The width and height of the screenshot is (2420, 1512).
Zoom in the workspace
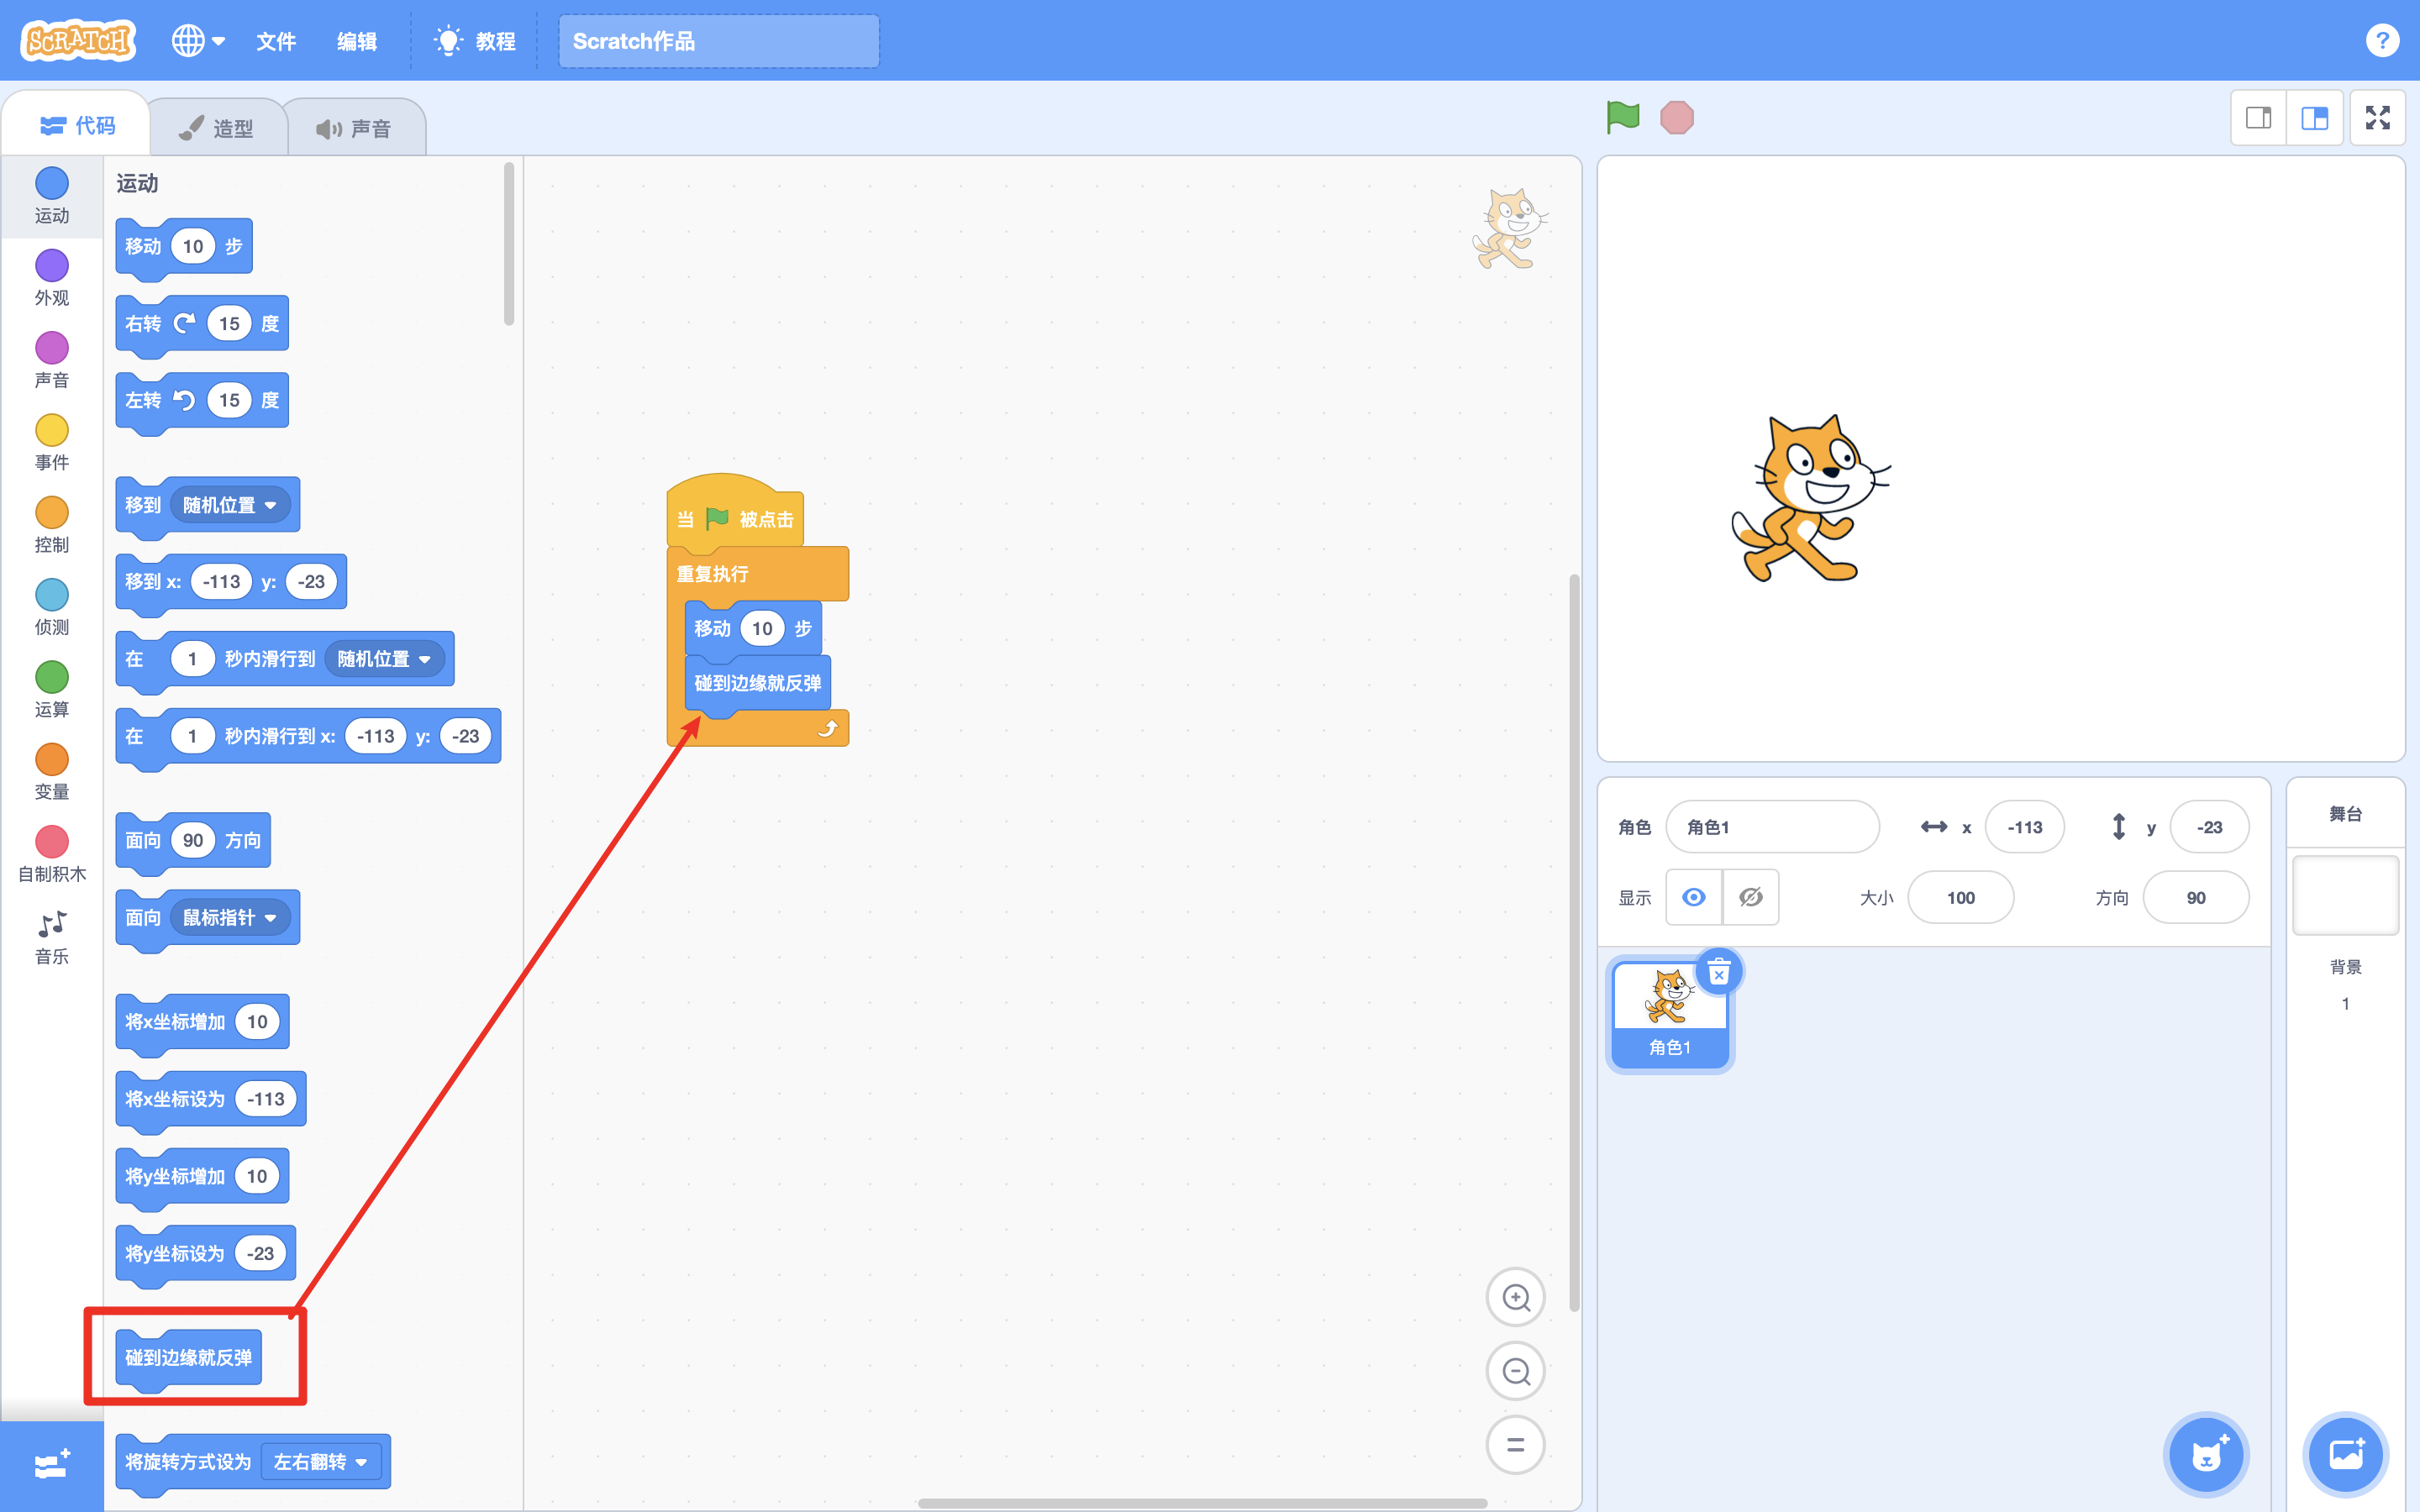1515,1298
